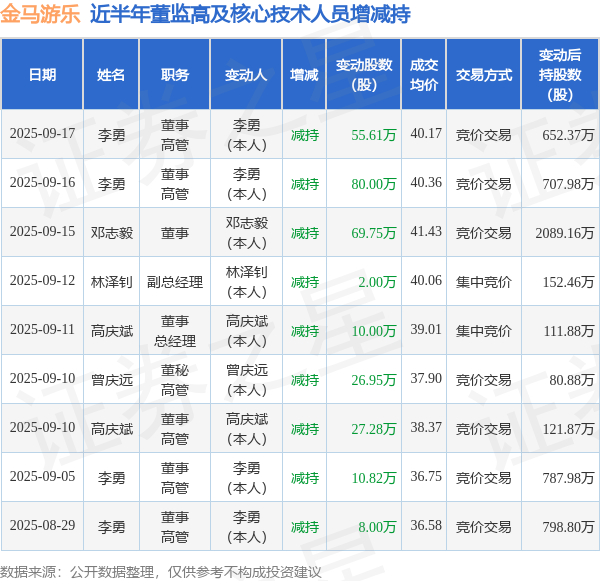Click the 2.00万 share change value
600x581 pixels.
[x=377, y=282]
